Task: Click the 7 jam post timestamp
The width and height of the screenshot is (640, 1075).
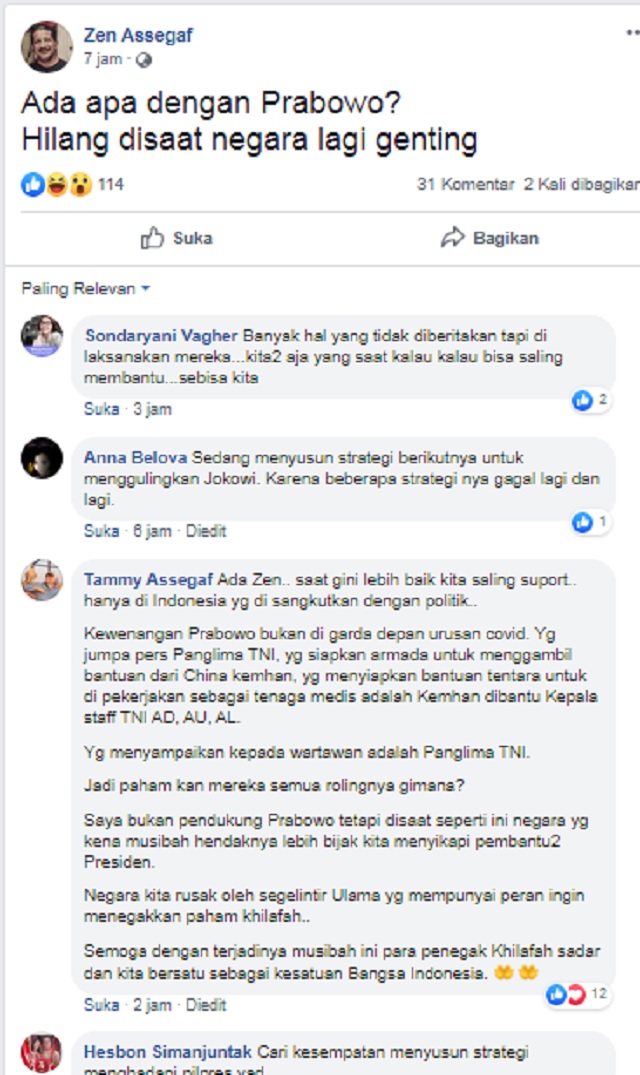Action: tap(103, 60)
